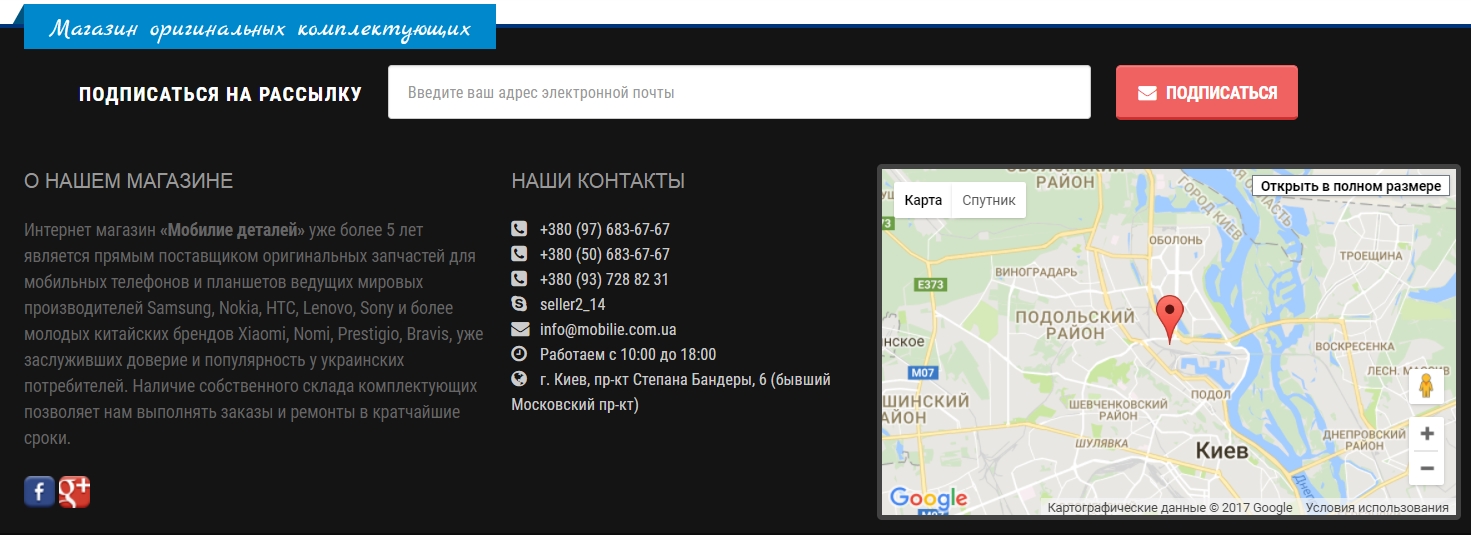
Task: Click the Магазин оригинальных комплектующих banner
Action: [260, 28]
